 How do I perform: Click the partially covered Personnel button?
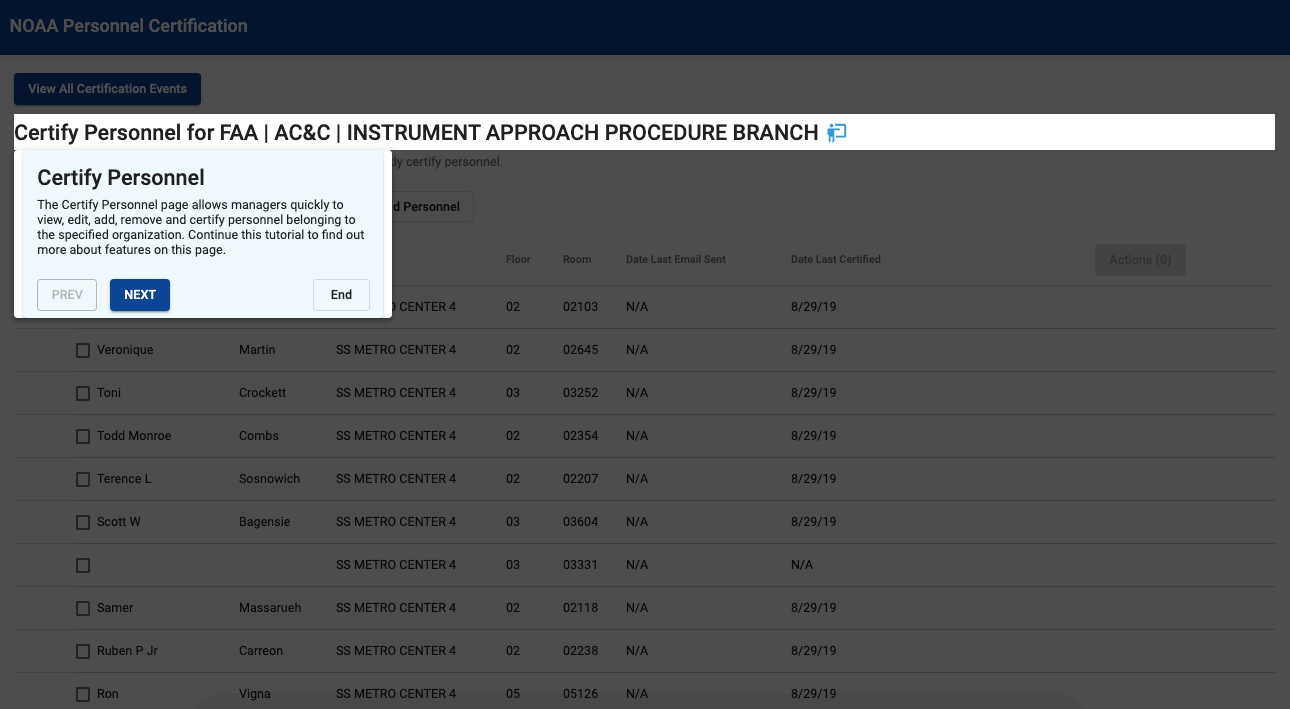[432, 207]
